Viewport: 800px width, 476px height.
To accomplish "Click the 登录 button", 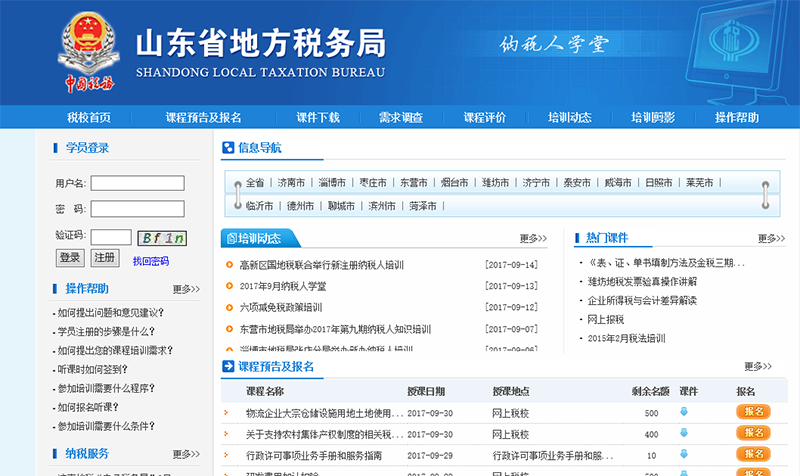I will click(x=70, y=258).
